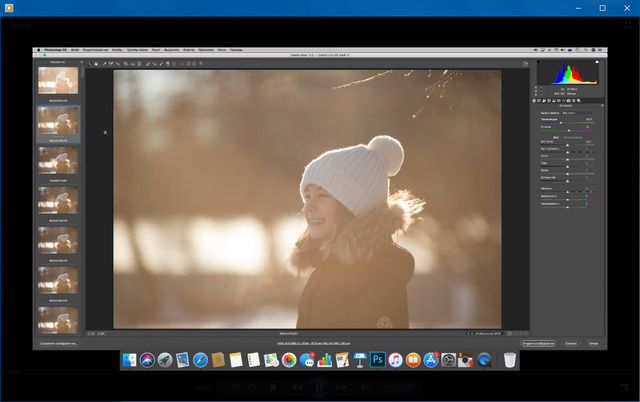Screen dimensions: 640x402
Task: Click the Photoshop icon in the Dock
Action: pos(378,359)
